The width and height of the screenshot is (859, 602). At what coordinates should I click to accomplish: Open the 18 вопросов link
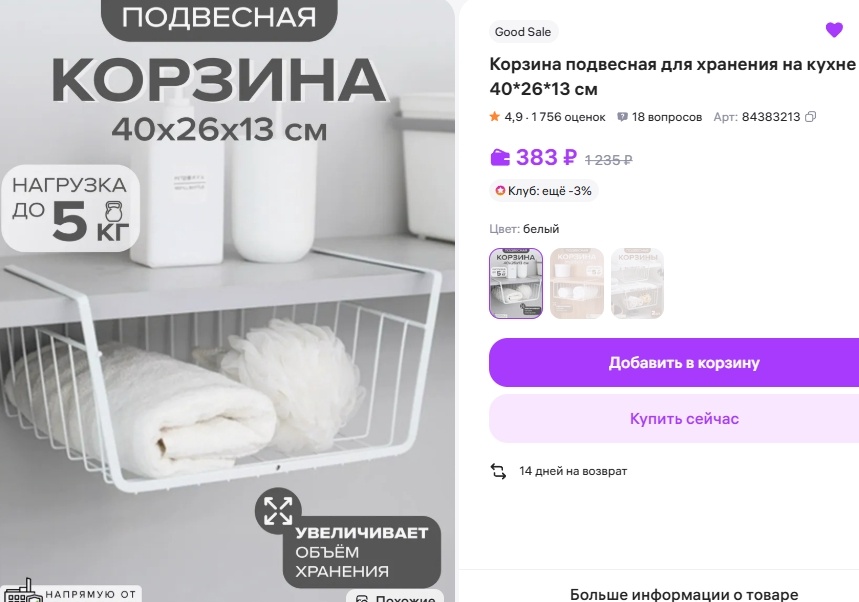coord(667,117)
